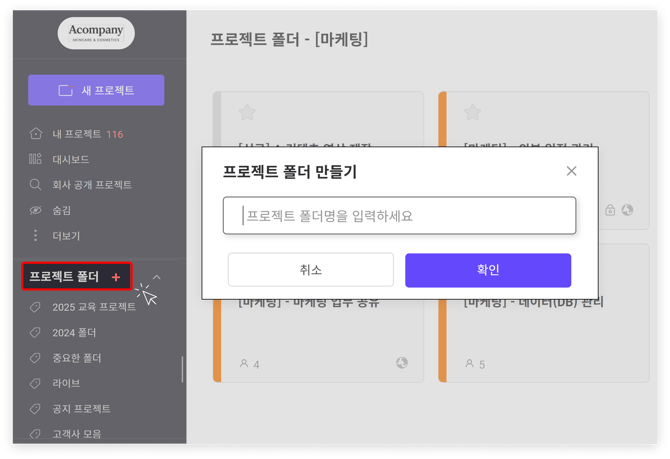Confirm with the purple 확인 button
Viewport: 670px width, 459px height.
[487, 270]
